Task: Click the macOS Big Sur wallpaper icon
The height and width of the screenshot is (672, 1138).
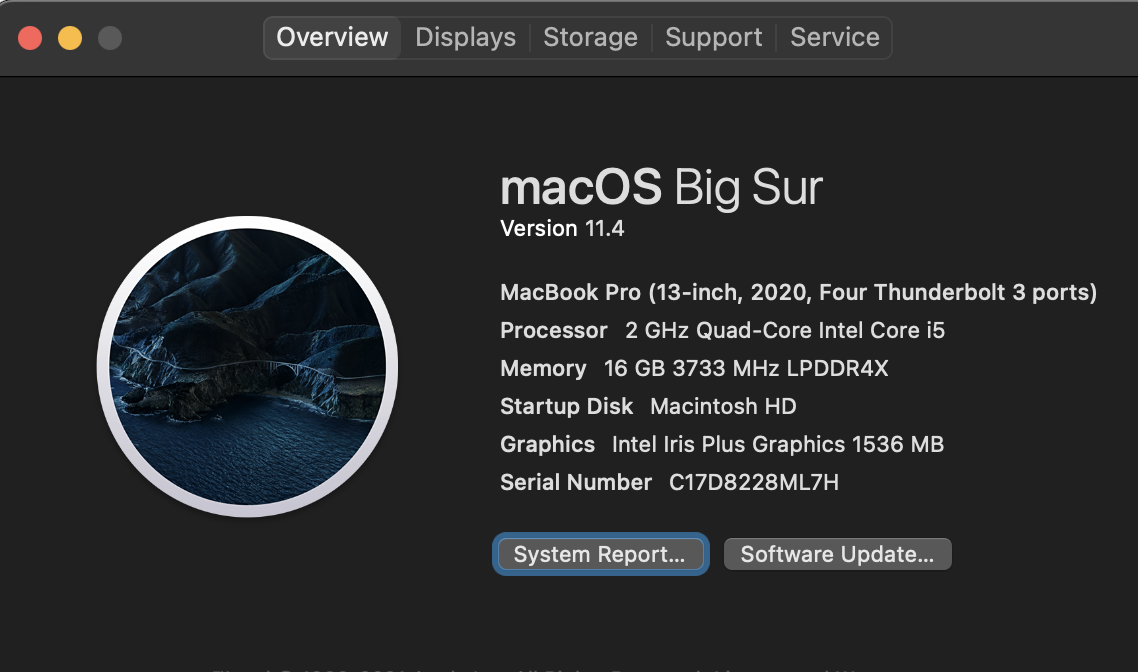Action: point(247,366)
